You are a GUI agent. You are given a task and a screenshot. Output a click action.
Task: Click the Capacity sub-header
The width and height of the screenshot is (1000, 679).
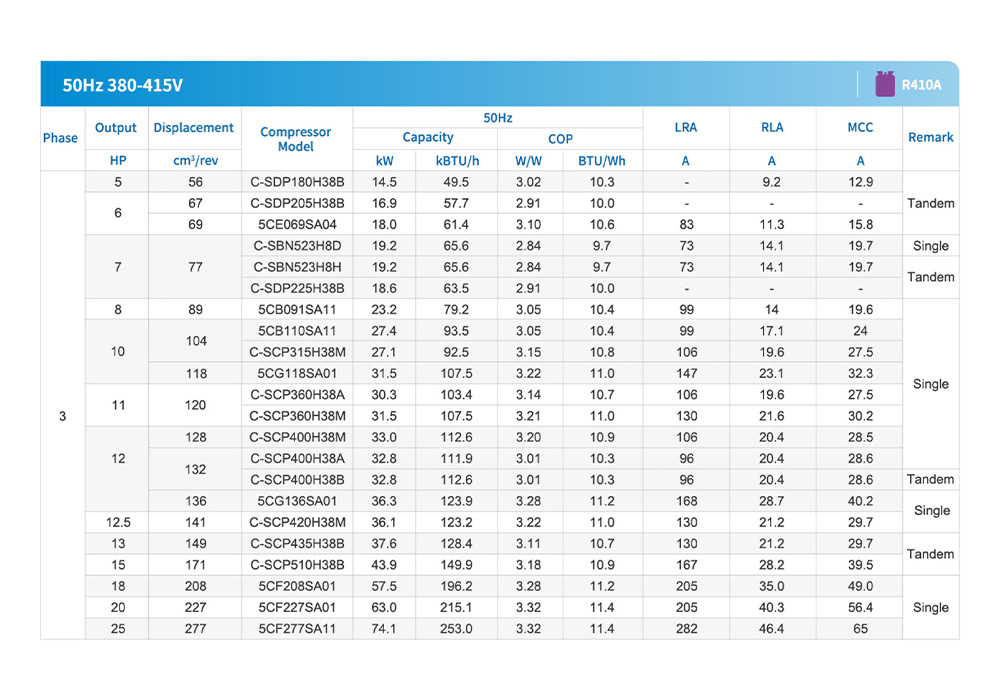click(x=427, y=137)
